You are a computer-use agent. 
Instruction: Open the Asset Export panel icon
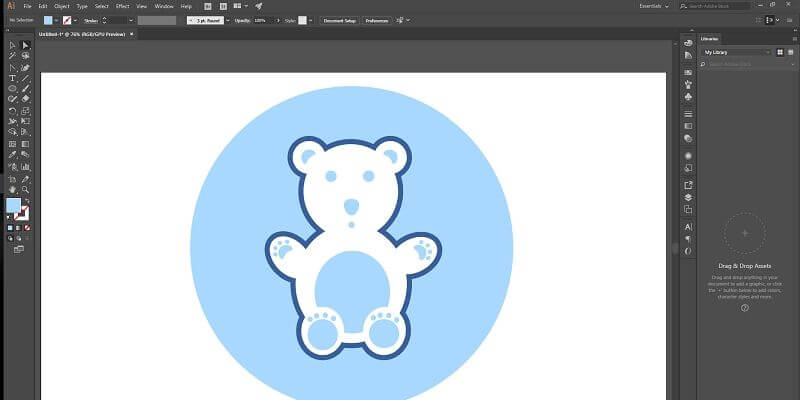688,185
